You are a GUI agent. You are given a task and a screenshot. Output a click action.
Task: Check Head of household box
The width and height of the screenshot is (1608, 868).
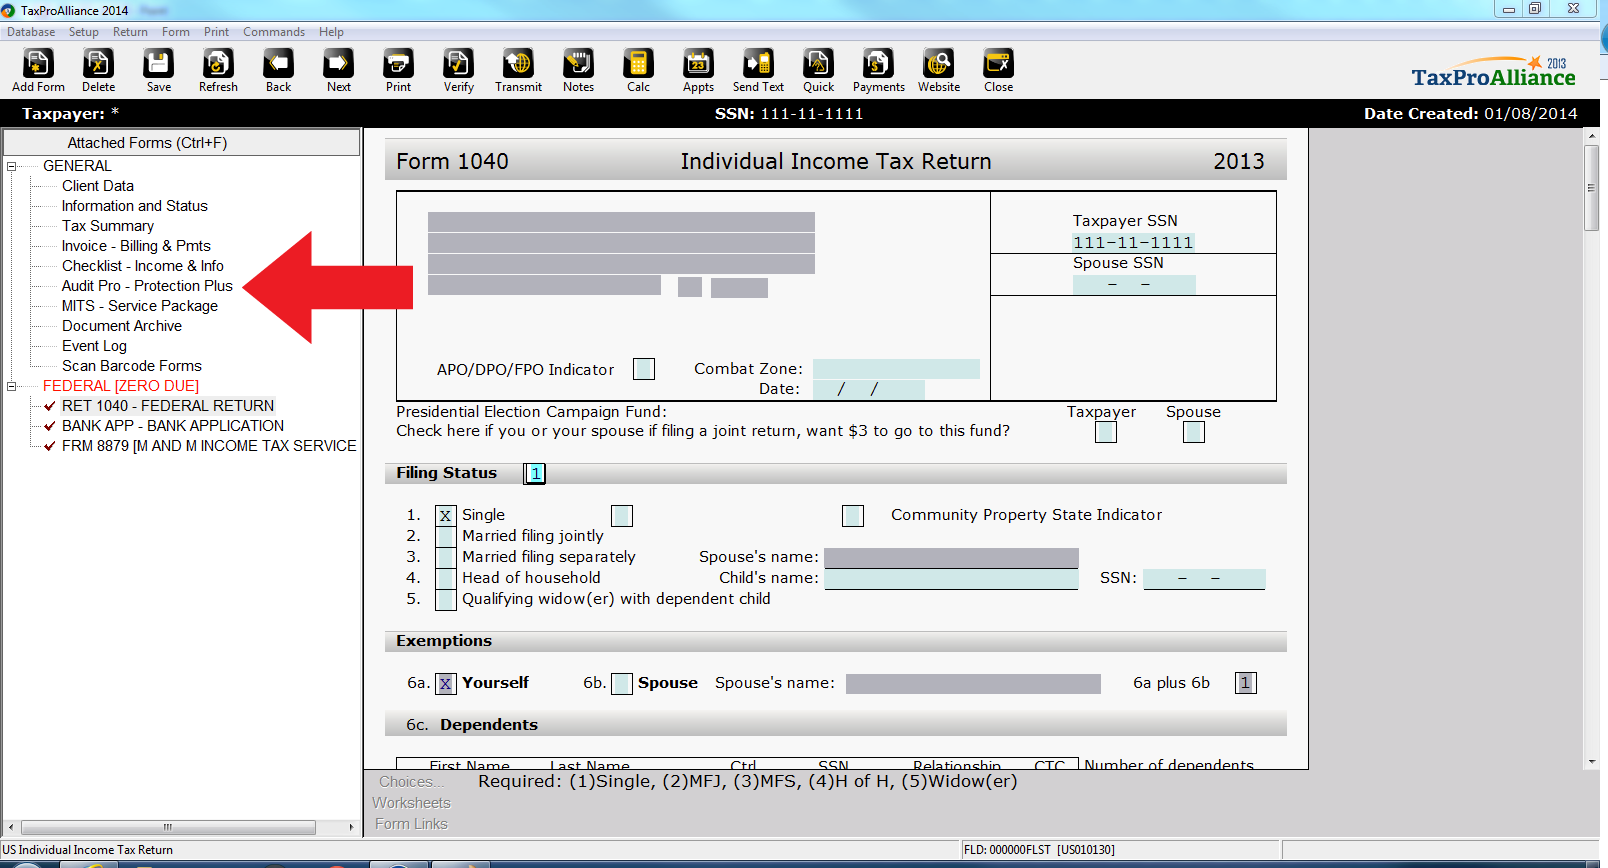446,579
